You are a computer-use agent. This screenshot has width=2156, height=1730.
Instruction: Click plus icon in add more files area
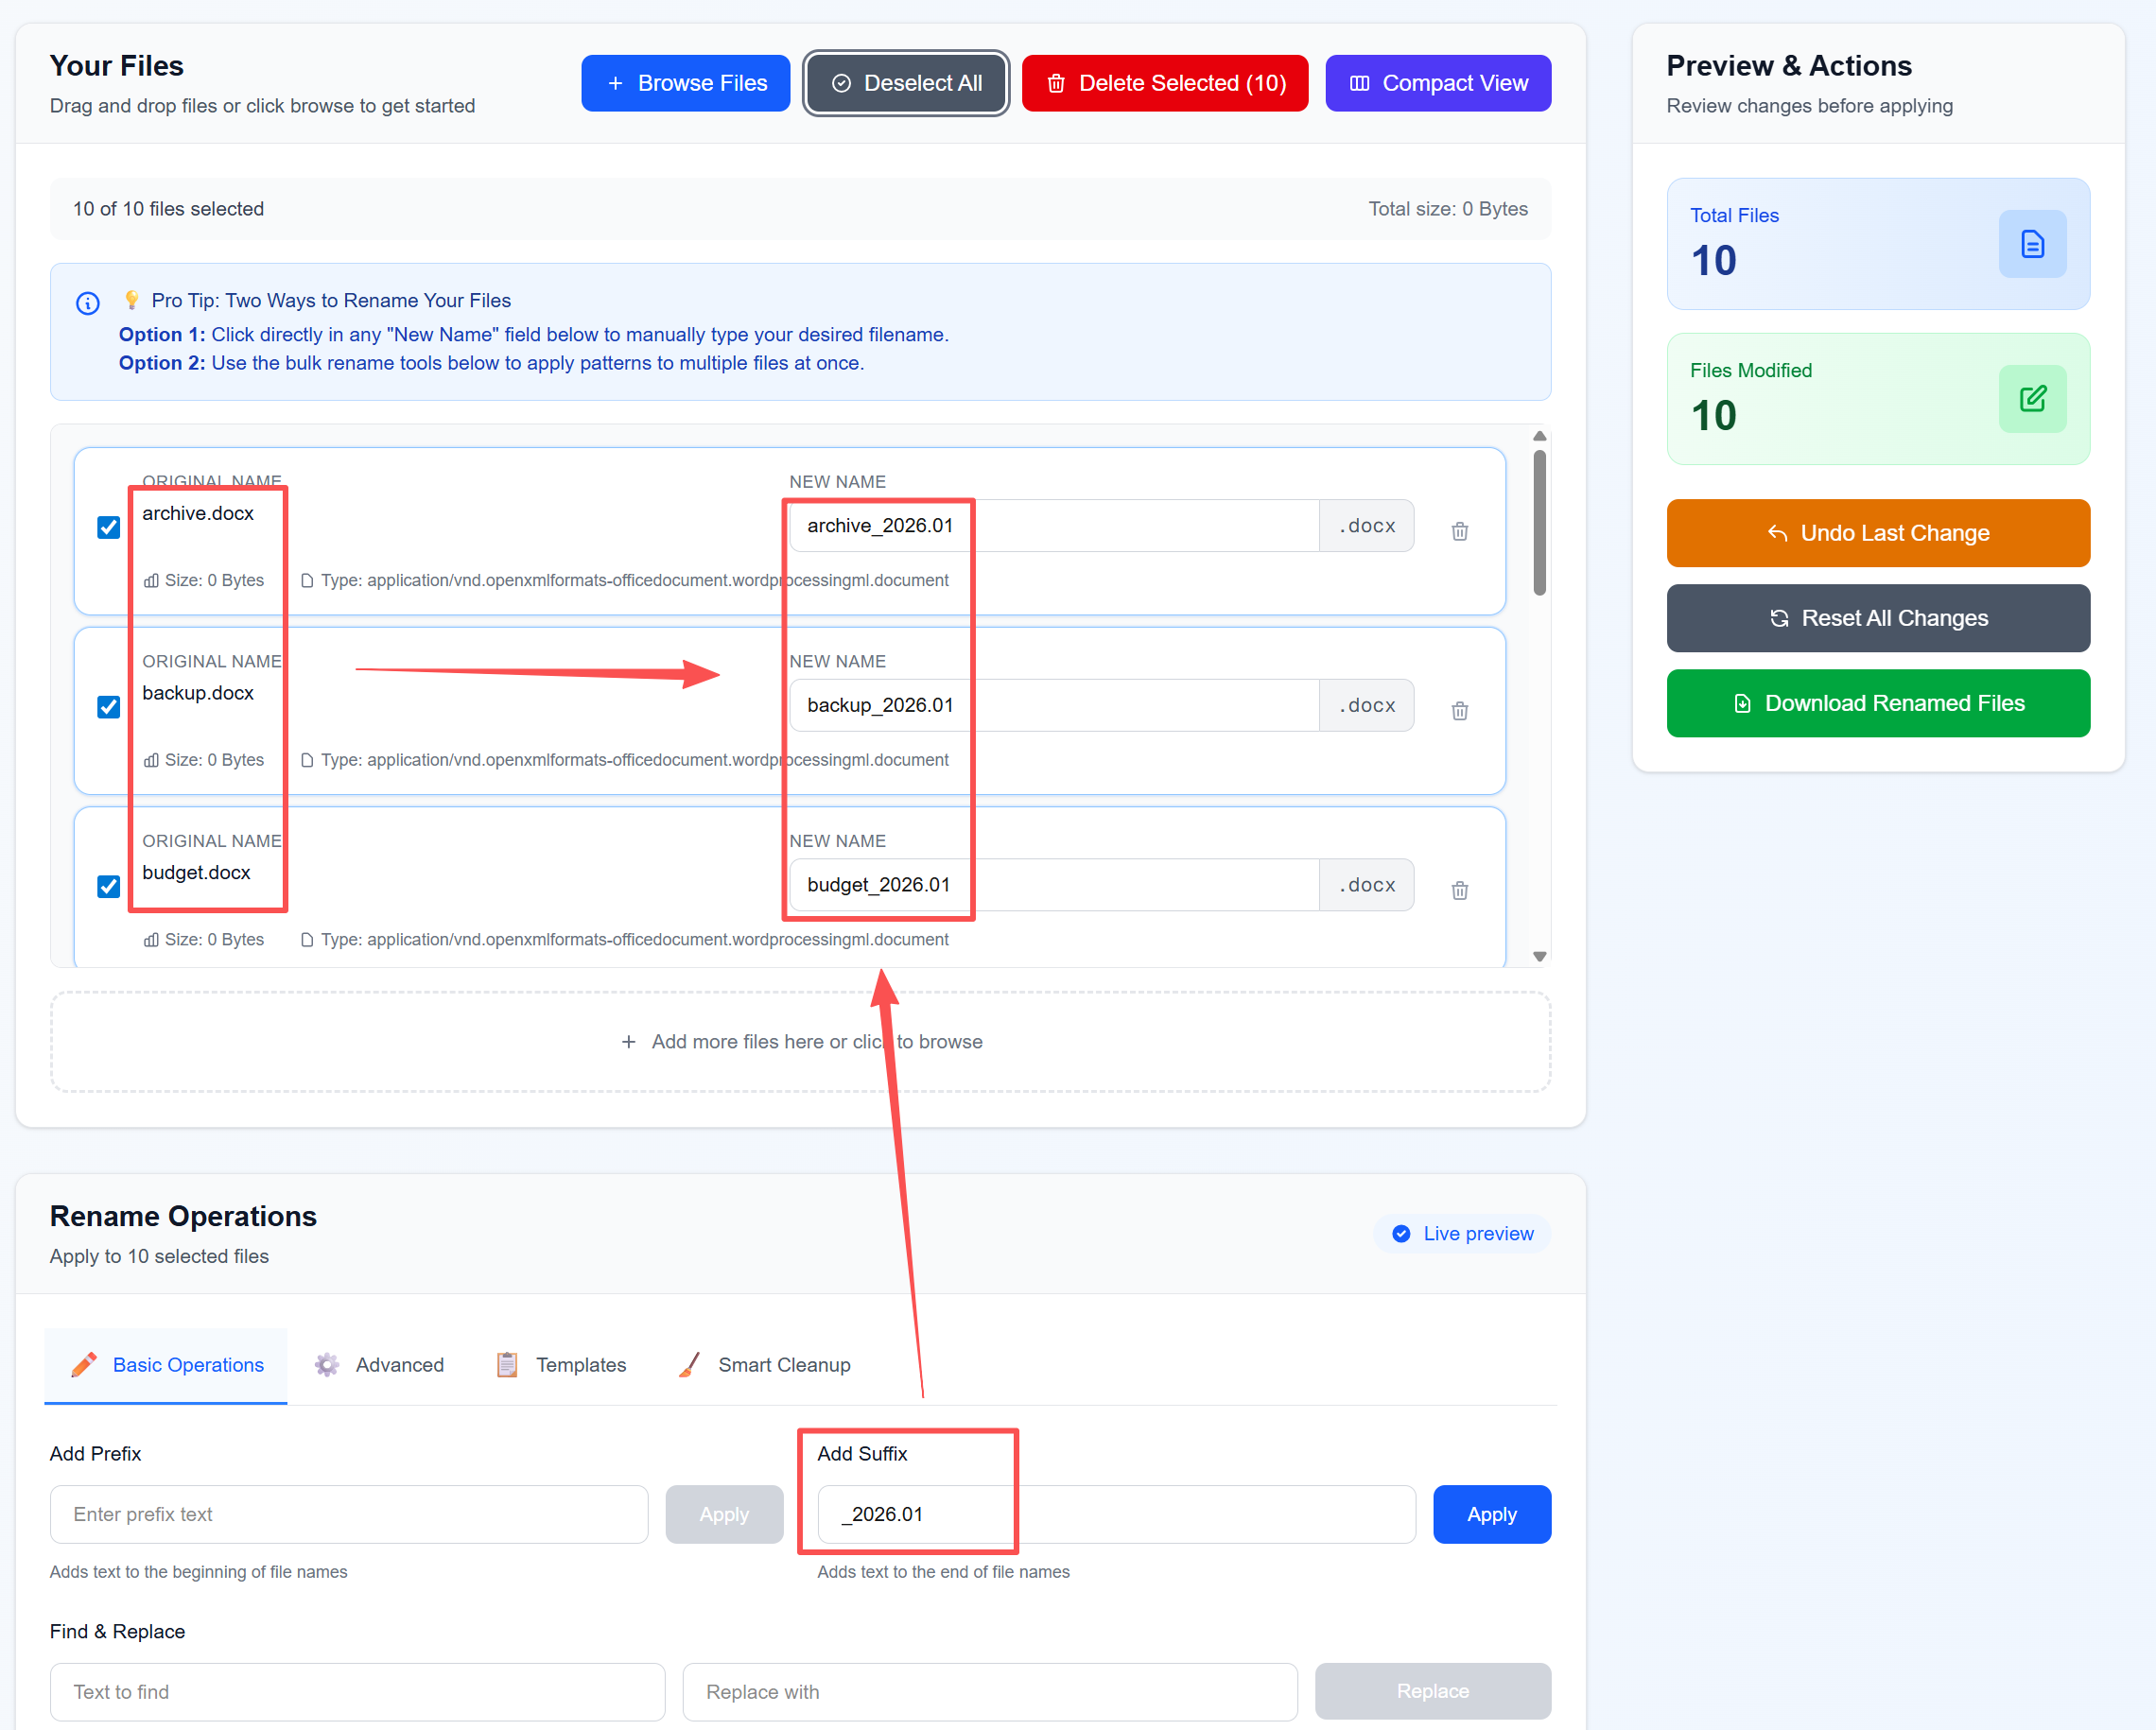pyautogui.click(x=628, y=1042)
